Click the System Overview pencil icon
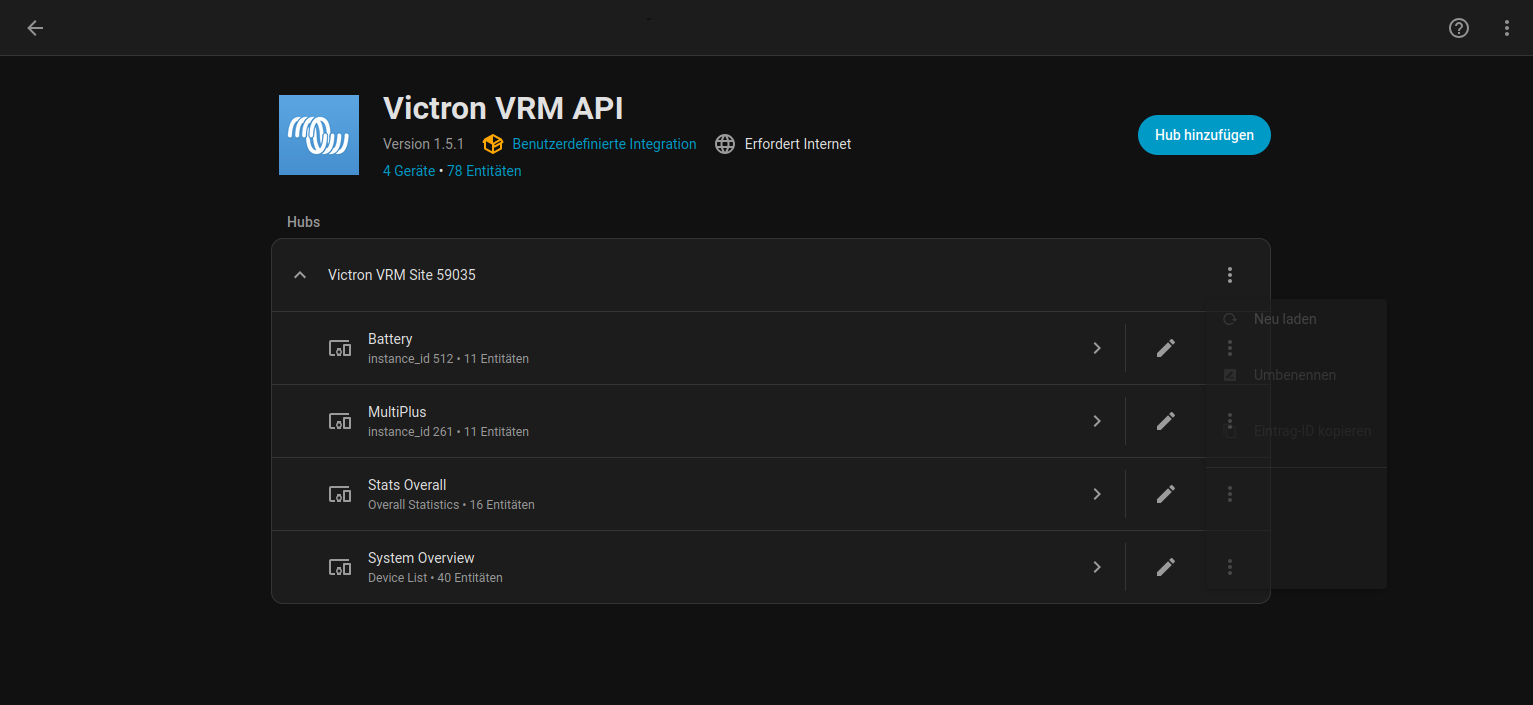The height and width of the screenshot is (705, 1533). 1165,567
